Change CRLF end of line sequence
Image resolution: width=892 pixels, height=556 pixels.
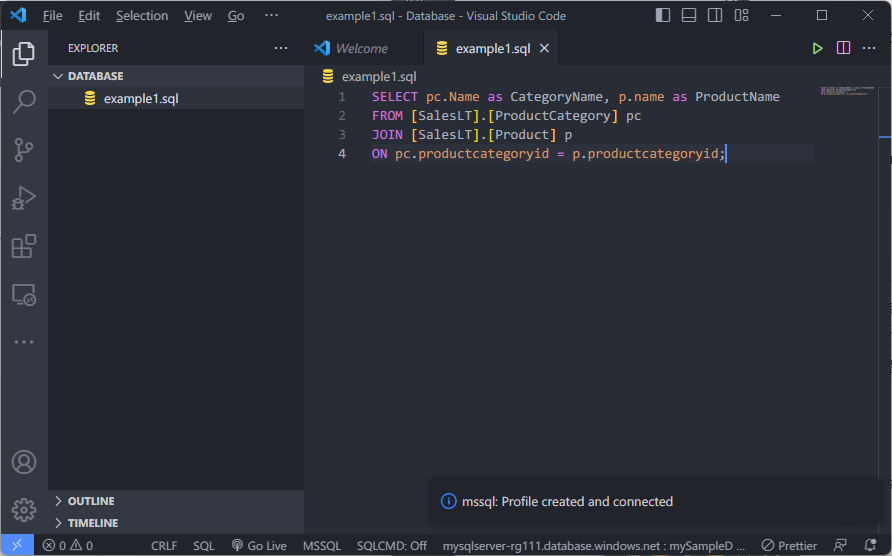pos(164,546)
